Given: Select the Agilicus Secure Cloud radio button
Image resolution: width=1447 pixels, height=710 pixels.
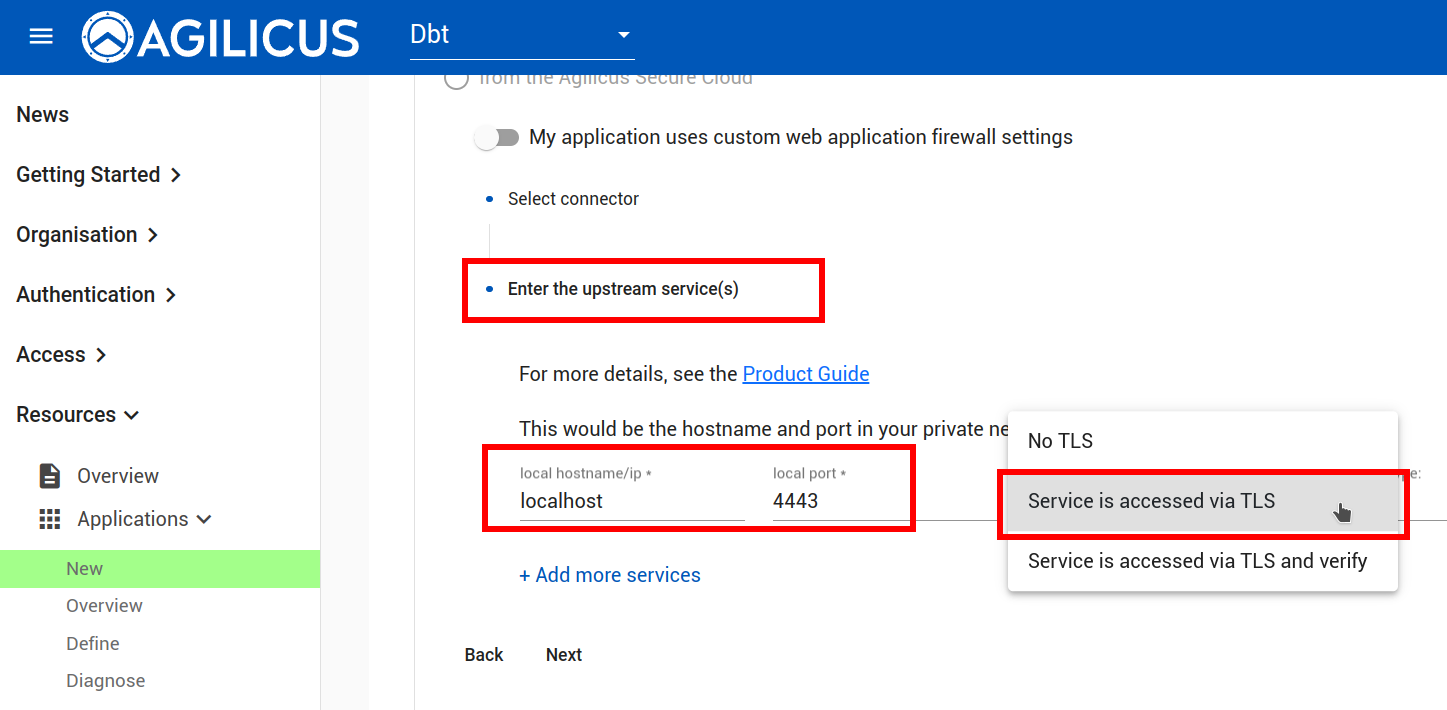Looking at the screenshot, I should coord(456,79).
